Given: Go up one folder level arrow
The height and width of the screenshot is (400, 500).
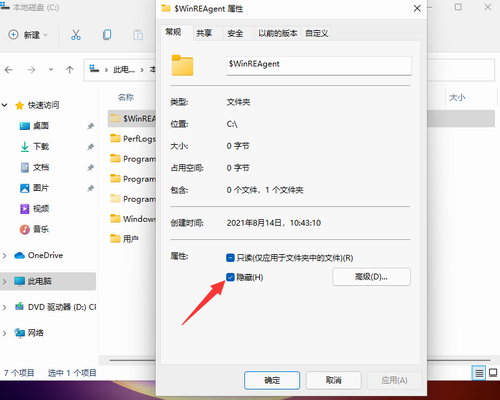Looking at the screenshot, I should pyautogui.click(x=70, y=70).
